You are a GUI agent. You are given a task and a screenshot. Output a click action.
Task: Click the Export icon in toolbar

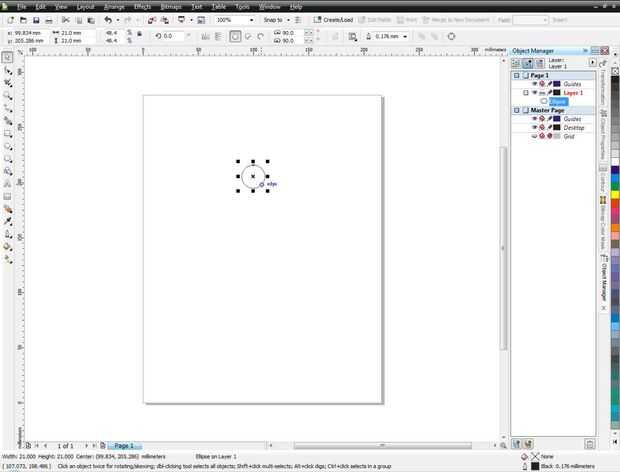point(165,20)
